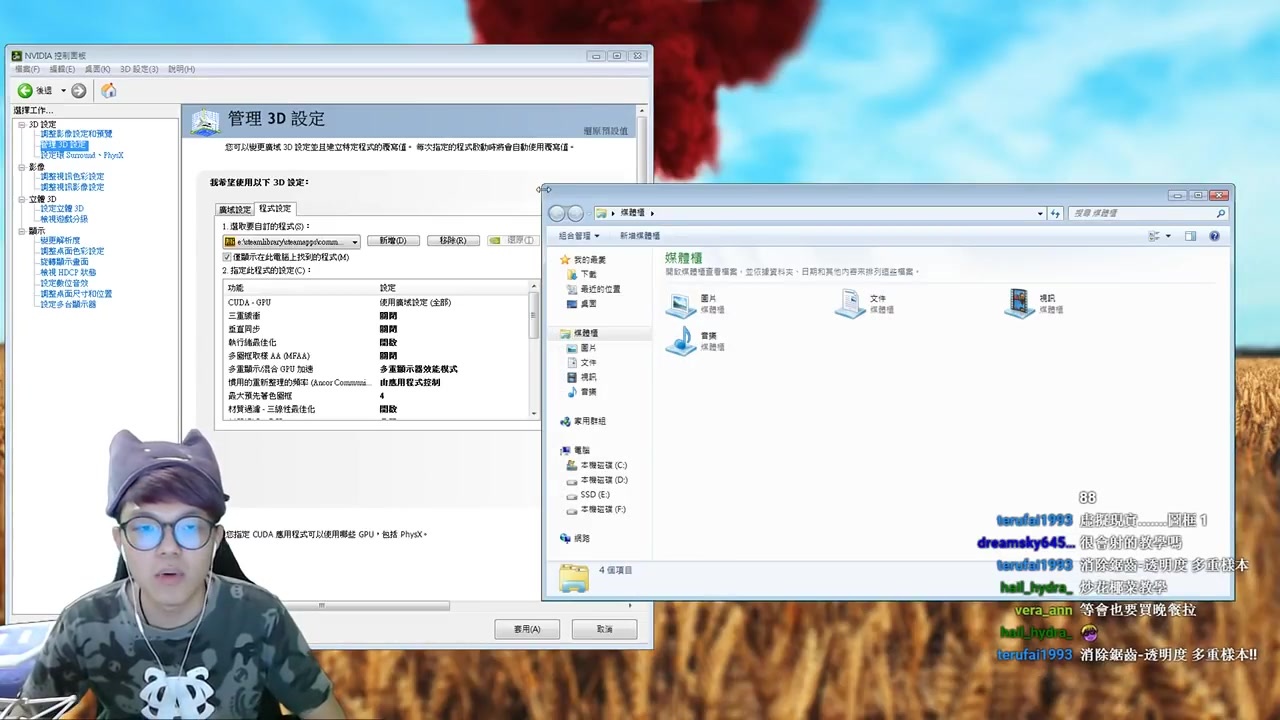Open 3D 設定(3) menu
The height and width of the screenshot is (720, 1280).
pos(139,69)
